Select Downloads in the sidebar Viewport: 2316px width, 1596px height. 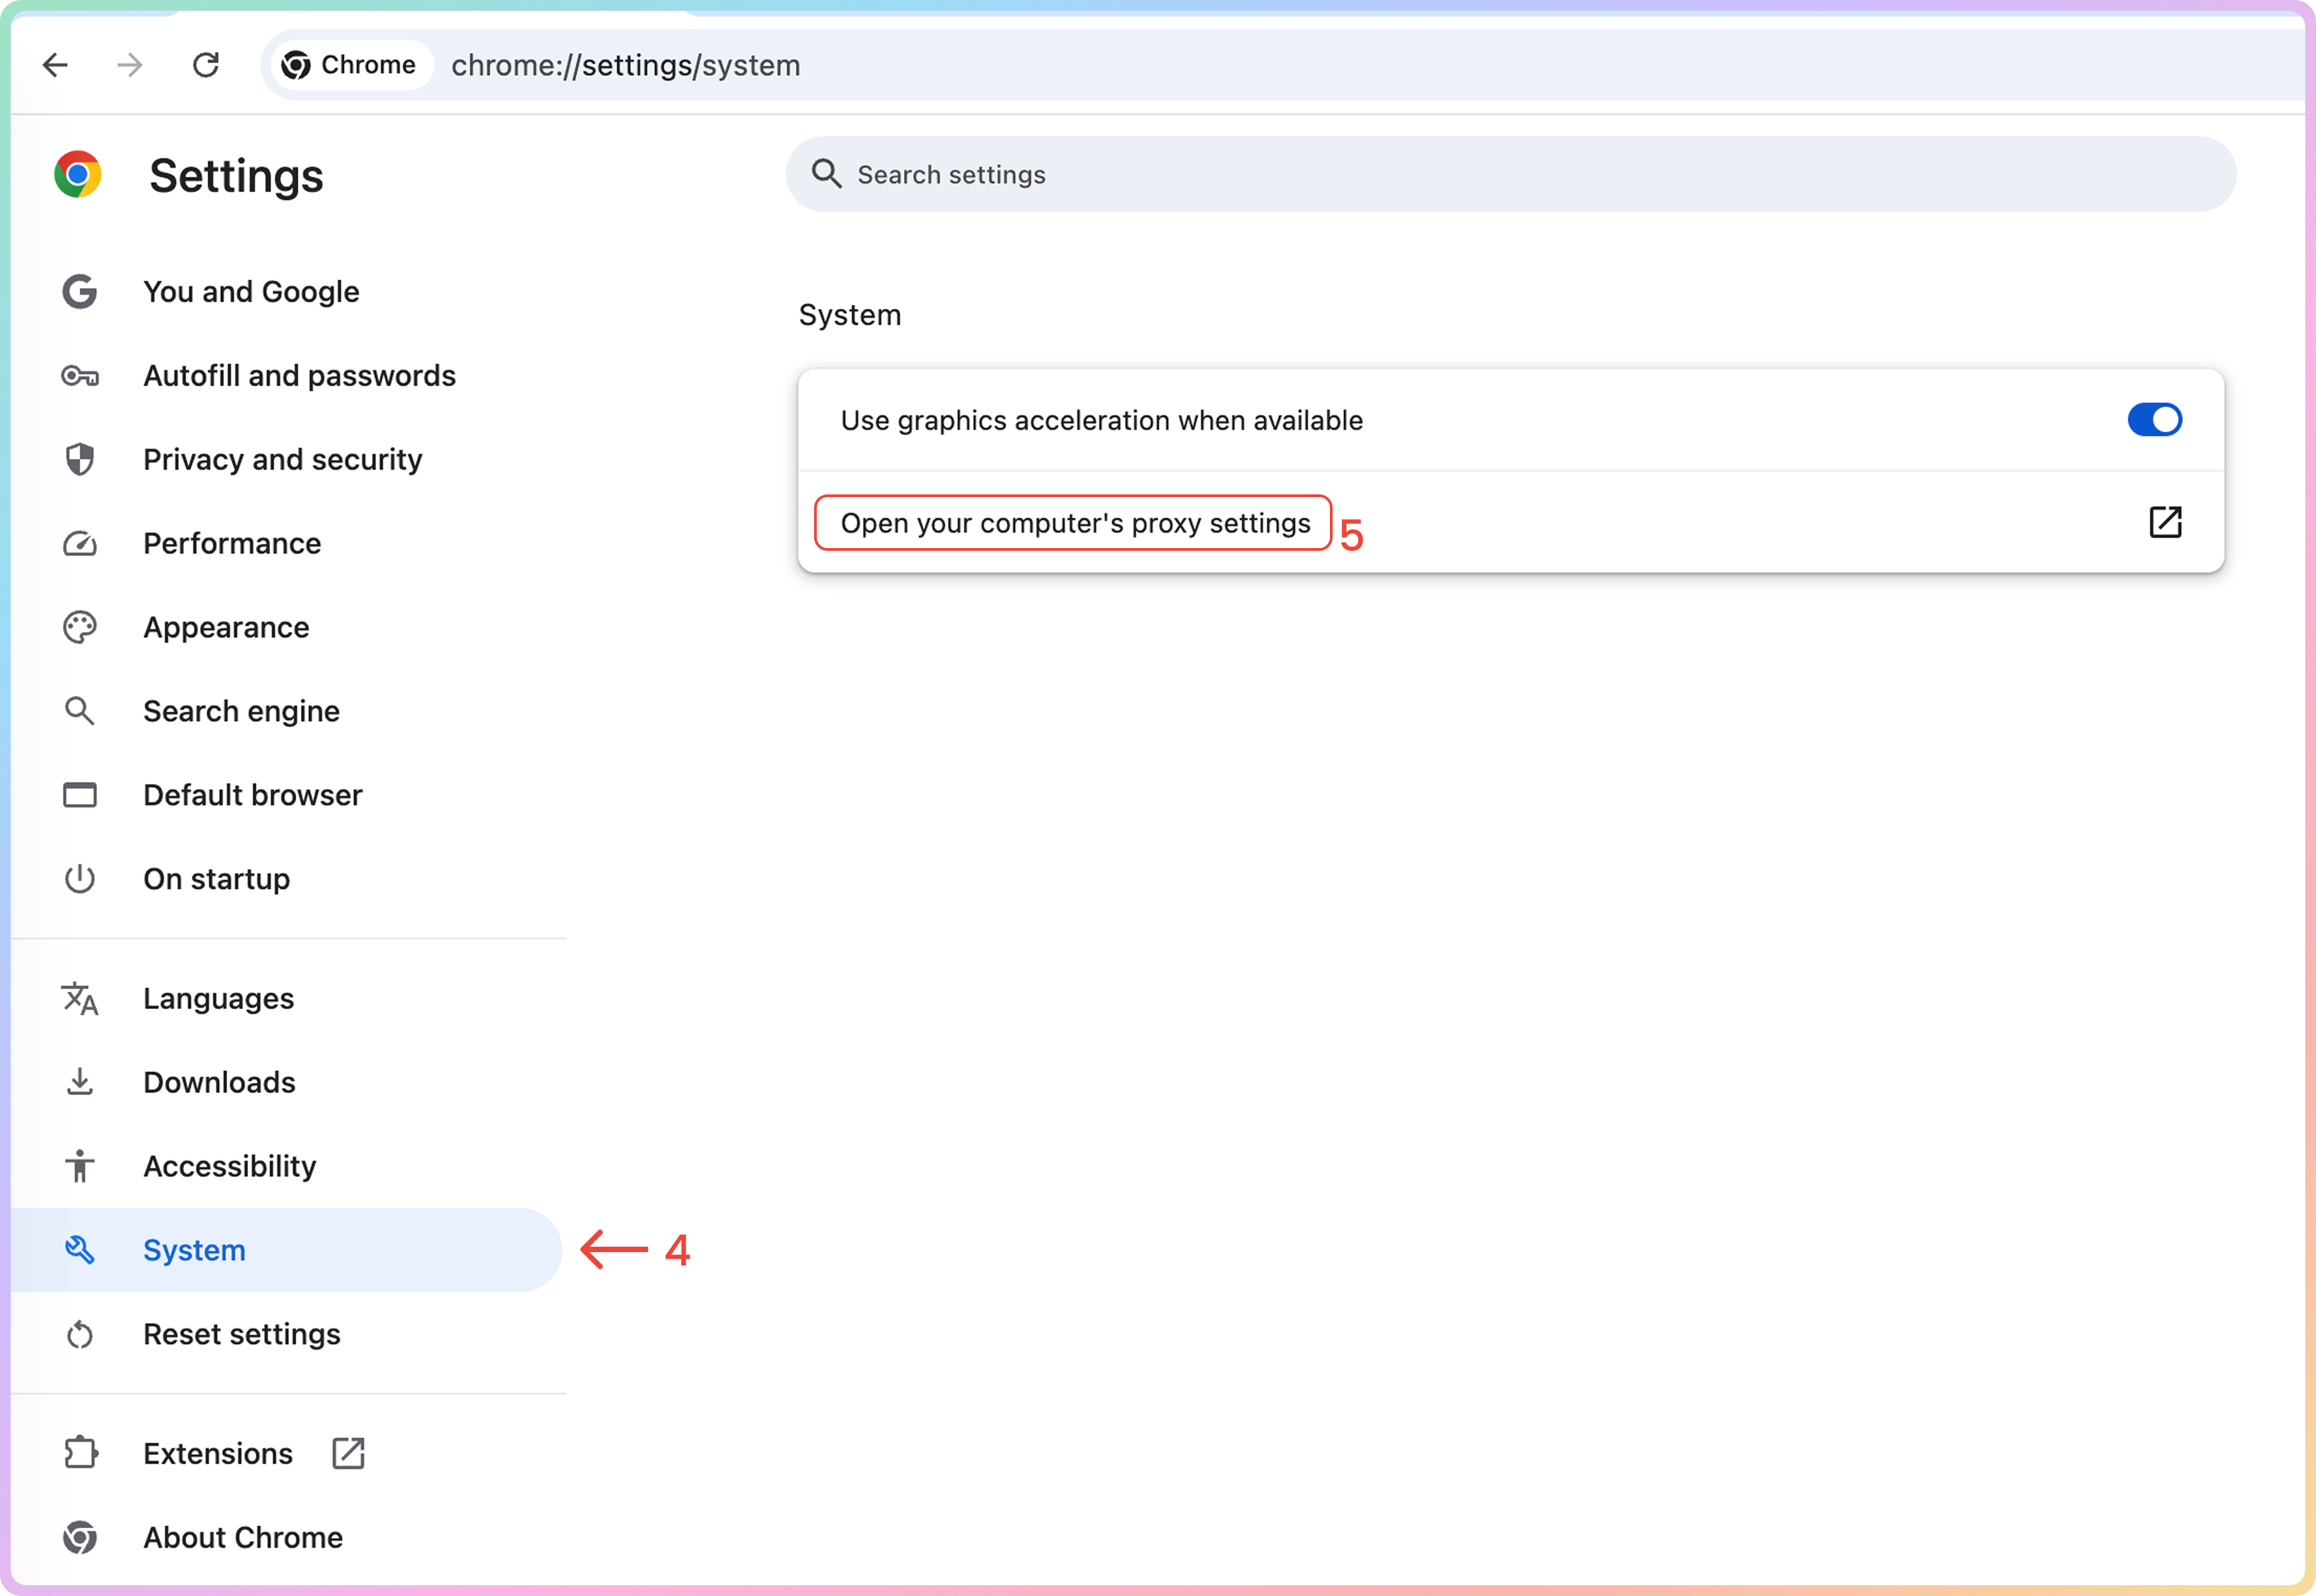[x=219, y=1083]
